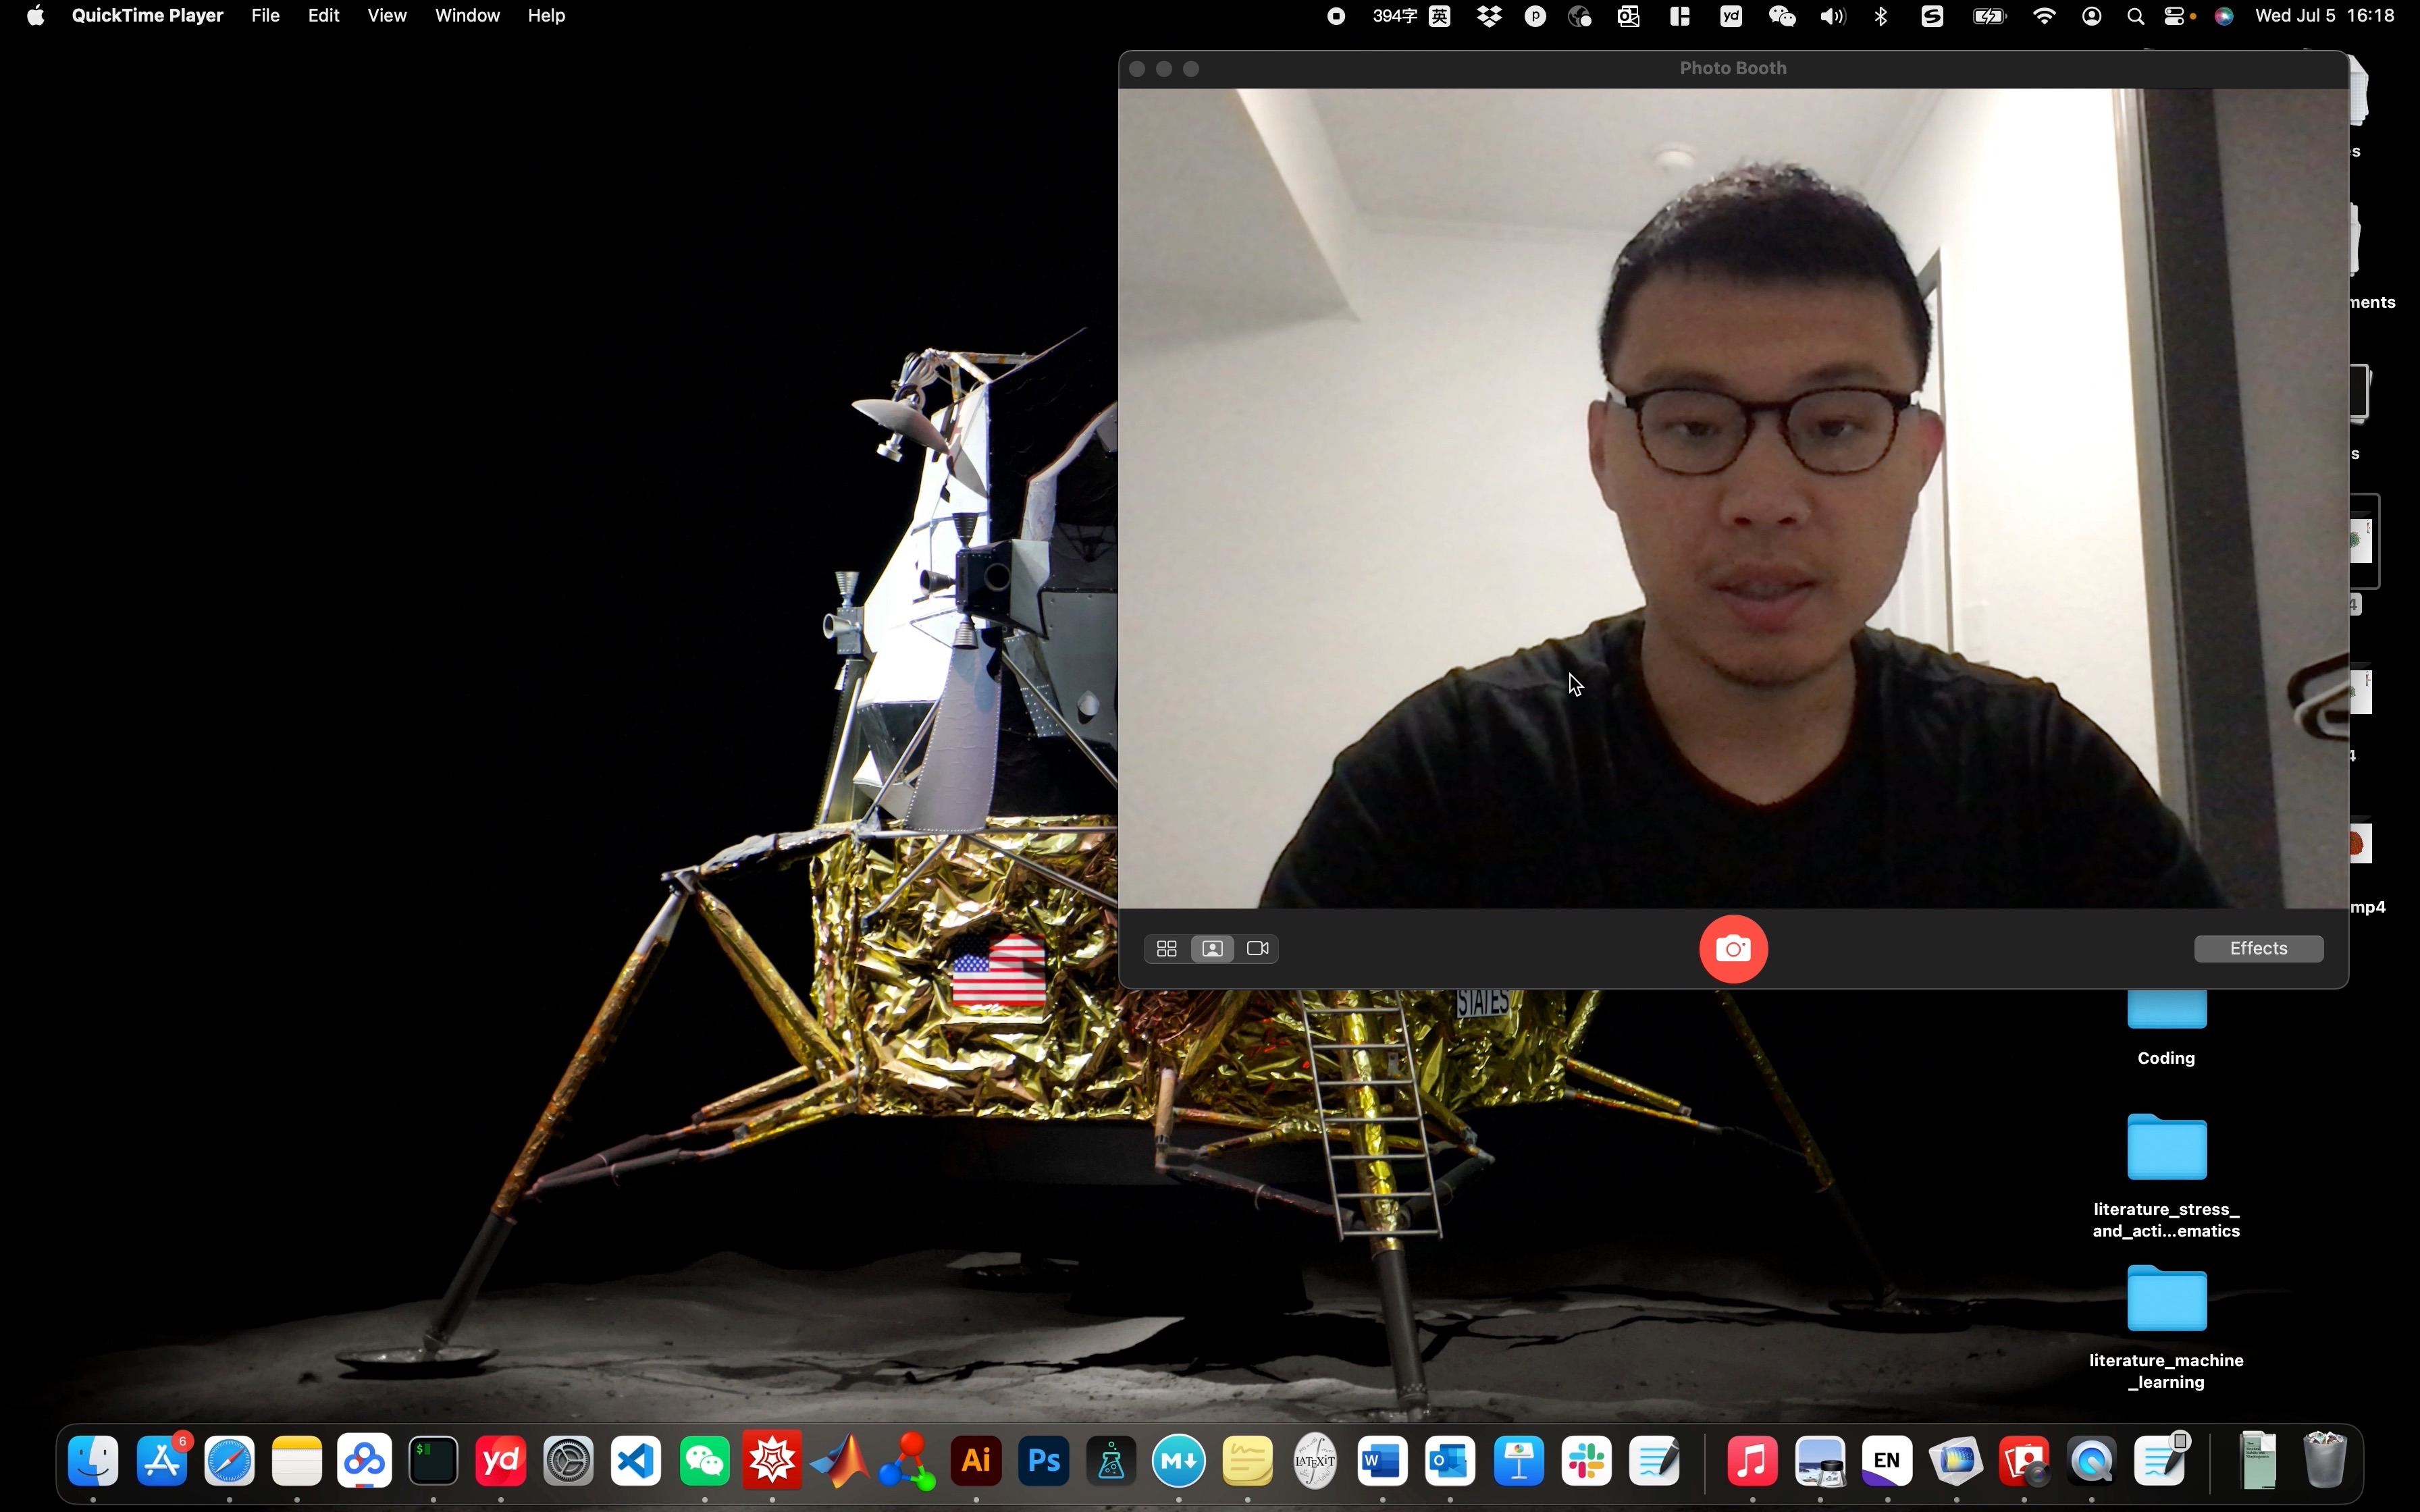Launch Visual Studio Code from the dock

(637, 1462)
